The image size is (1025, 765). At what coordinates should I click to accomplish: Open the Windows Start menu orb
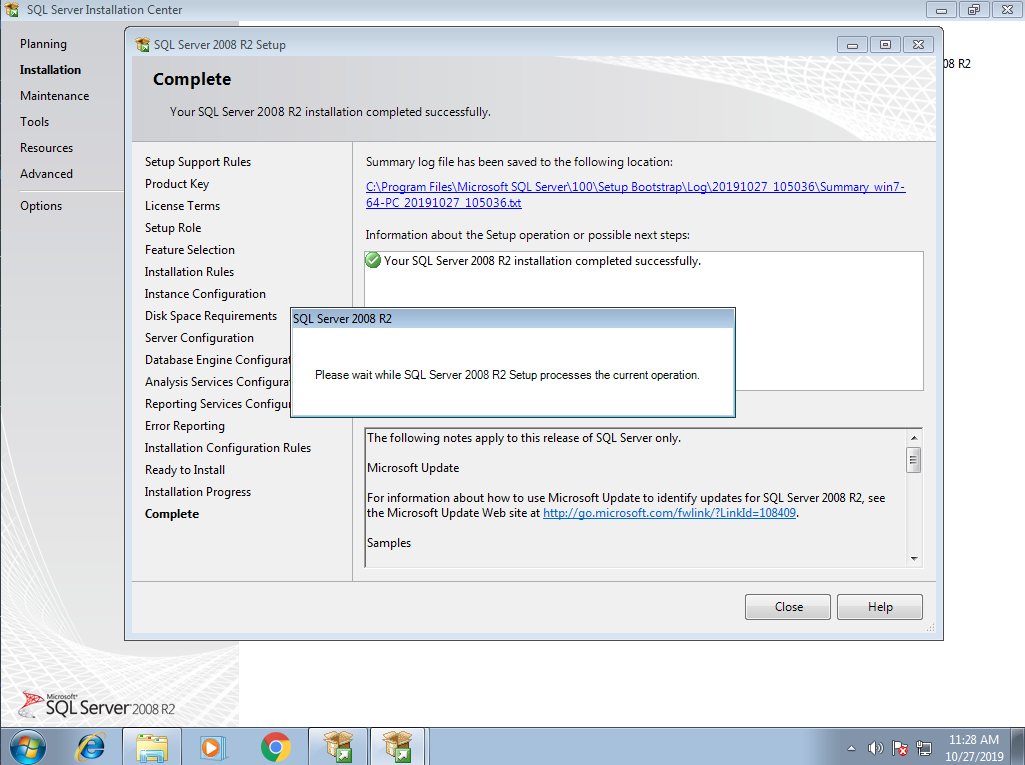pos(27,747)
